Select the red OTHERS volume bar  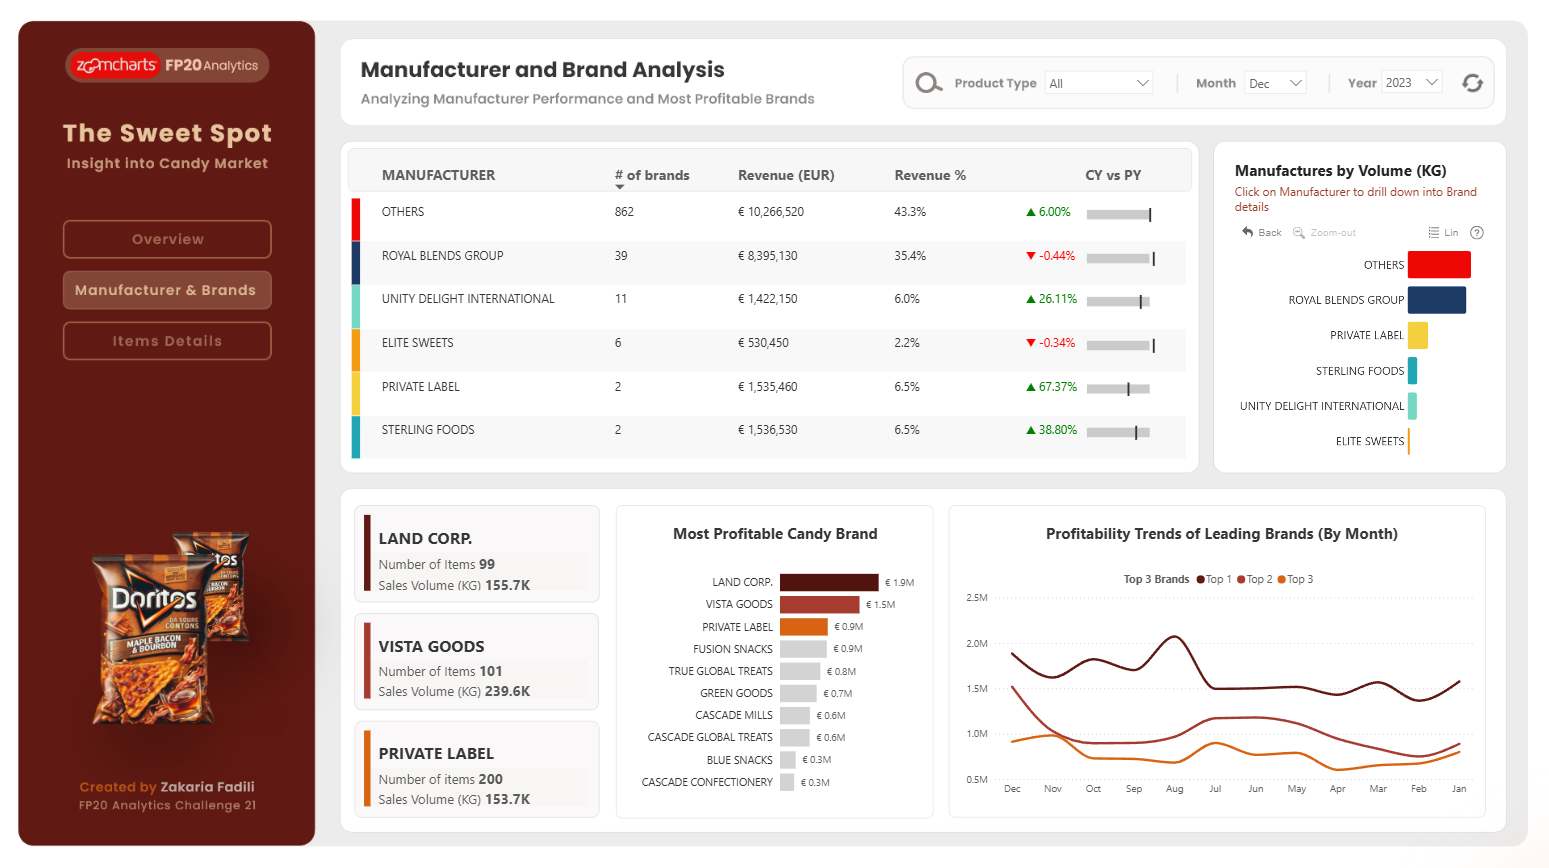click(1439, 265)
